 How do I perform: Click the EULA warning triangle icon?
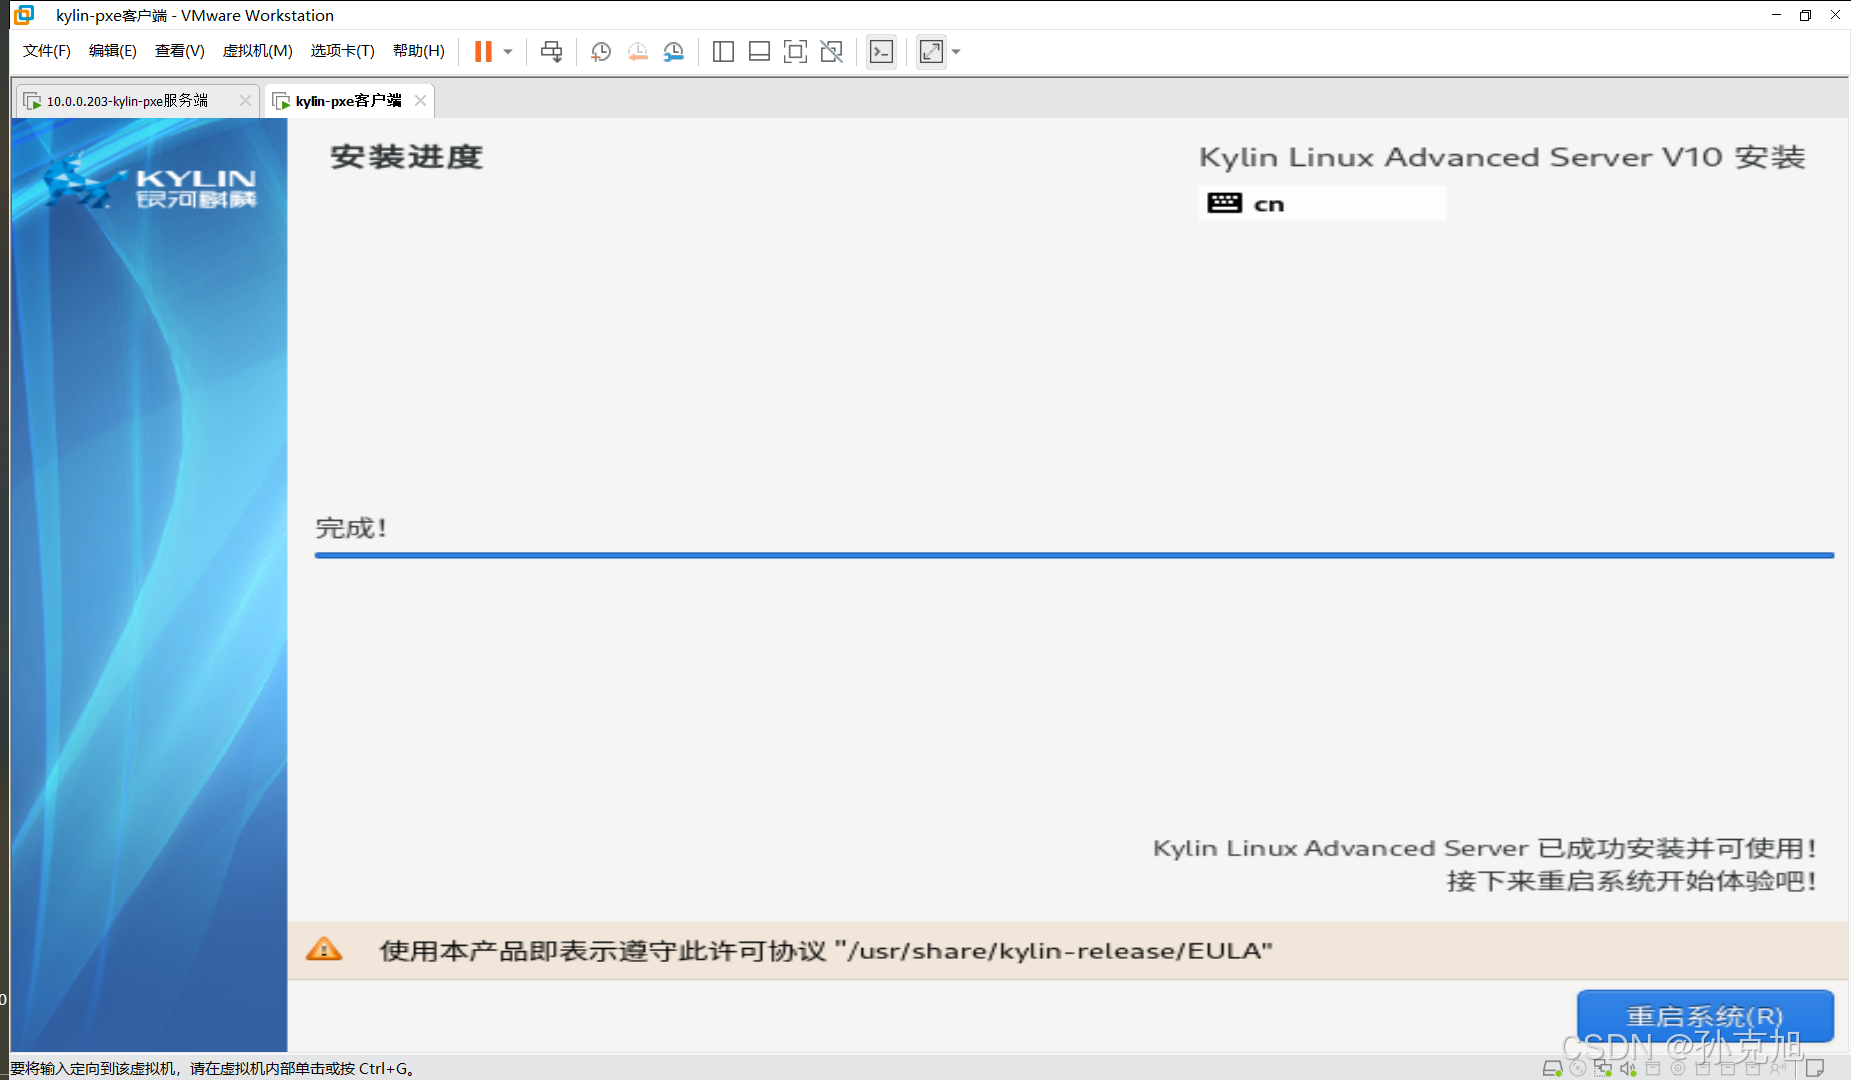click(x=324, y=949)
